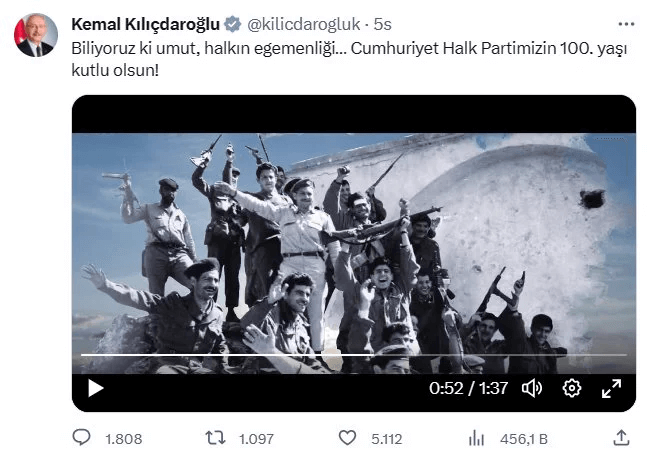
Task: Share the tweet via the upload arrow icon
Action: pyautogui.click(x=620, y=437)
